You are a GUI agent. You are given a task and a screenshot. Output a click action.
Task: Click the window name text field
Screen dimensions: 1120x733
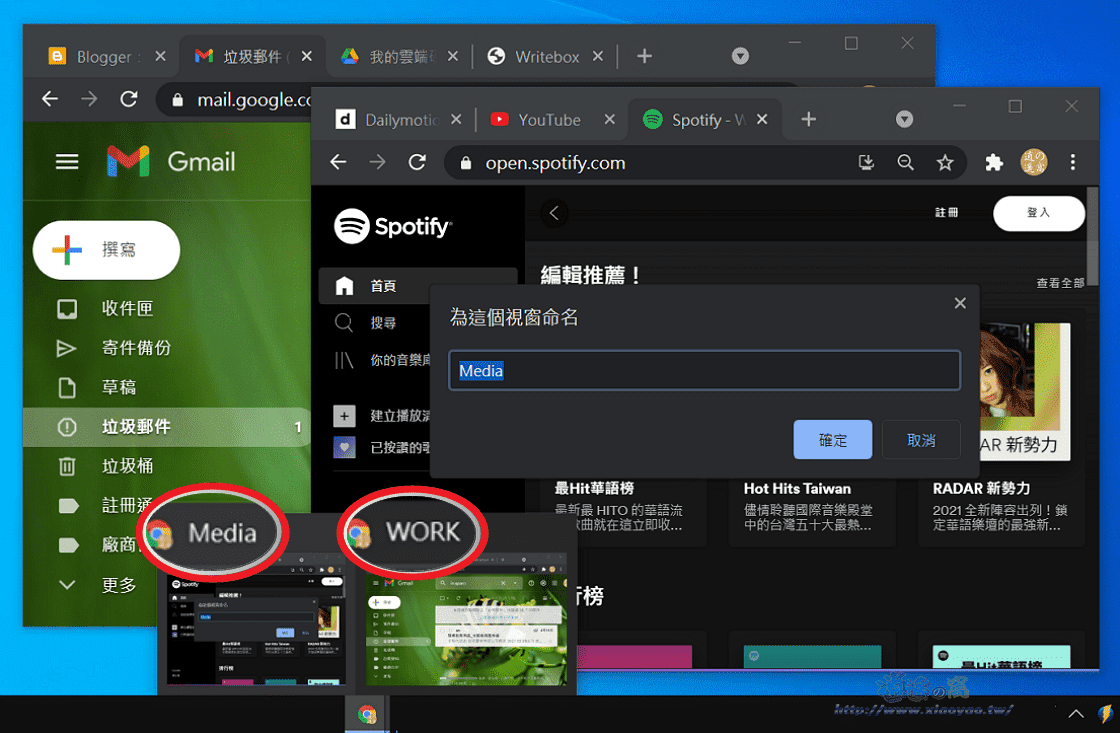pyautogui.click(x=704, y=370)
